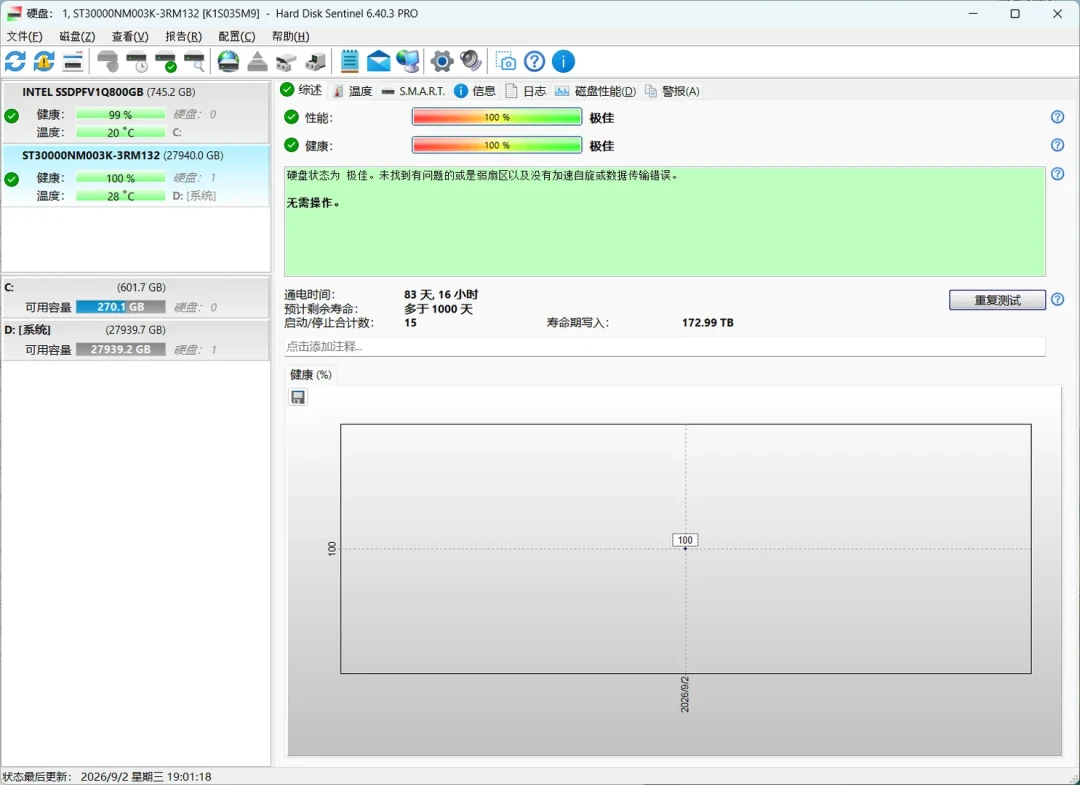Screen dimensions: 1080x785
Task: Switch to the 信息 tab
Action: [x=475, y=91]
